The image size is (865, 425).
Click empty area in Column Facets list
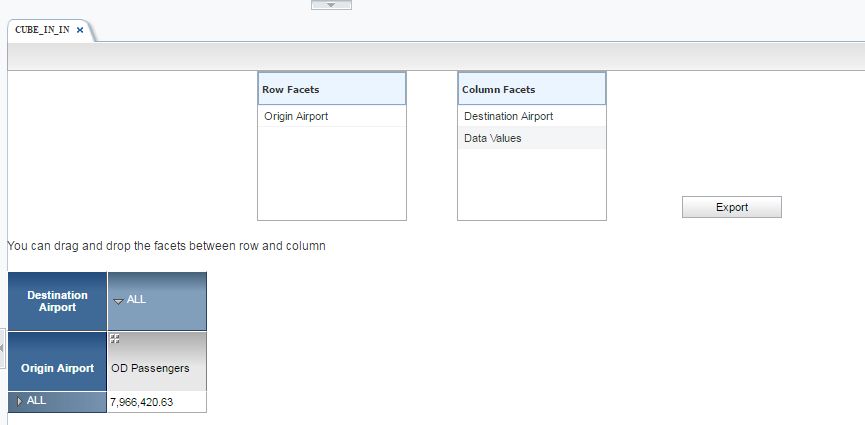531,185
